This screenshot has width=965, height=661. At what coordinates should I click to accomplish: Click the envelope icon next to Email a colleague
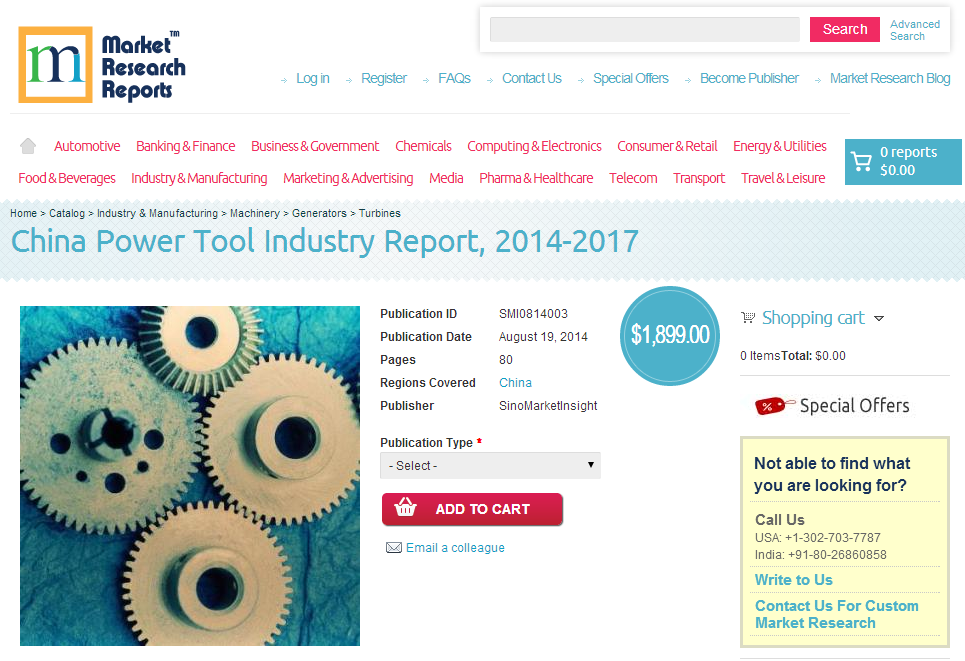click(393, 548)
